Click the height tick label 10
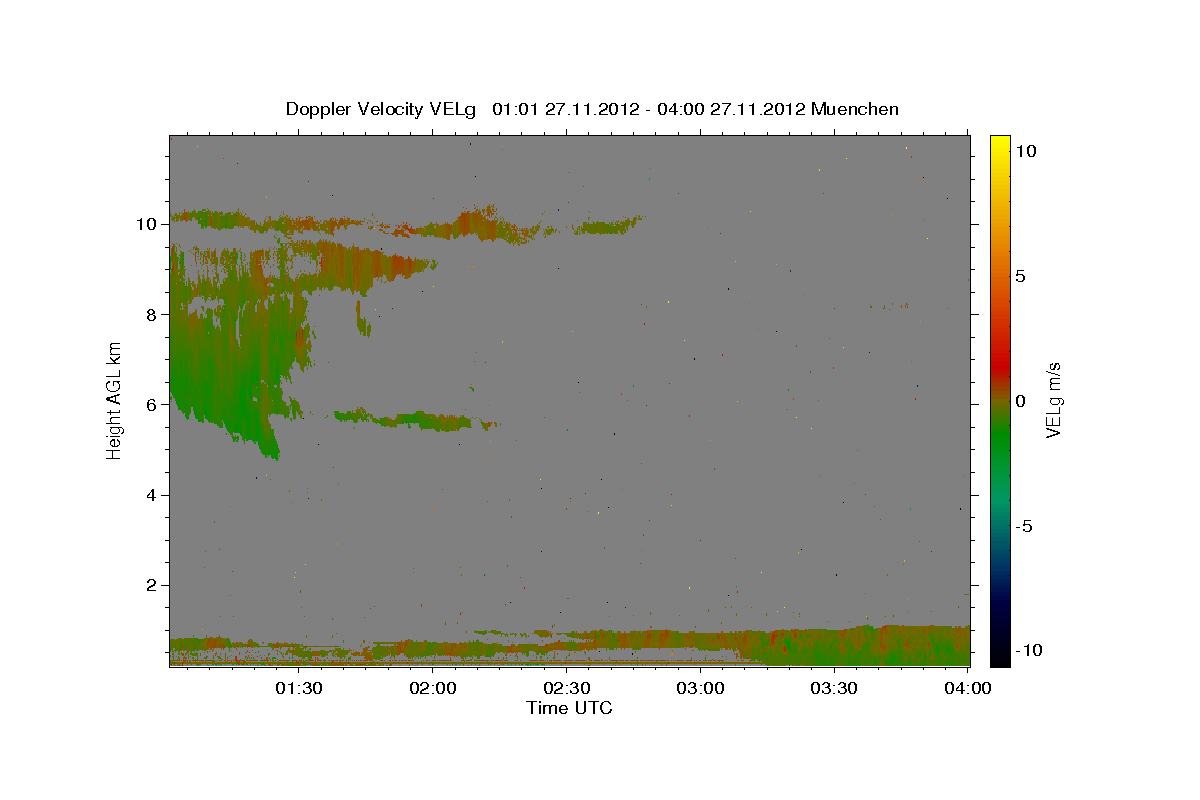This screenshot has width=1200, height=800. [x=148, y=224]
